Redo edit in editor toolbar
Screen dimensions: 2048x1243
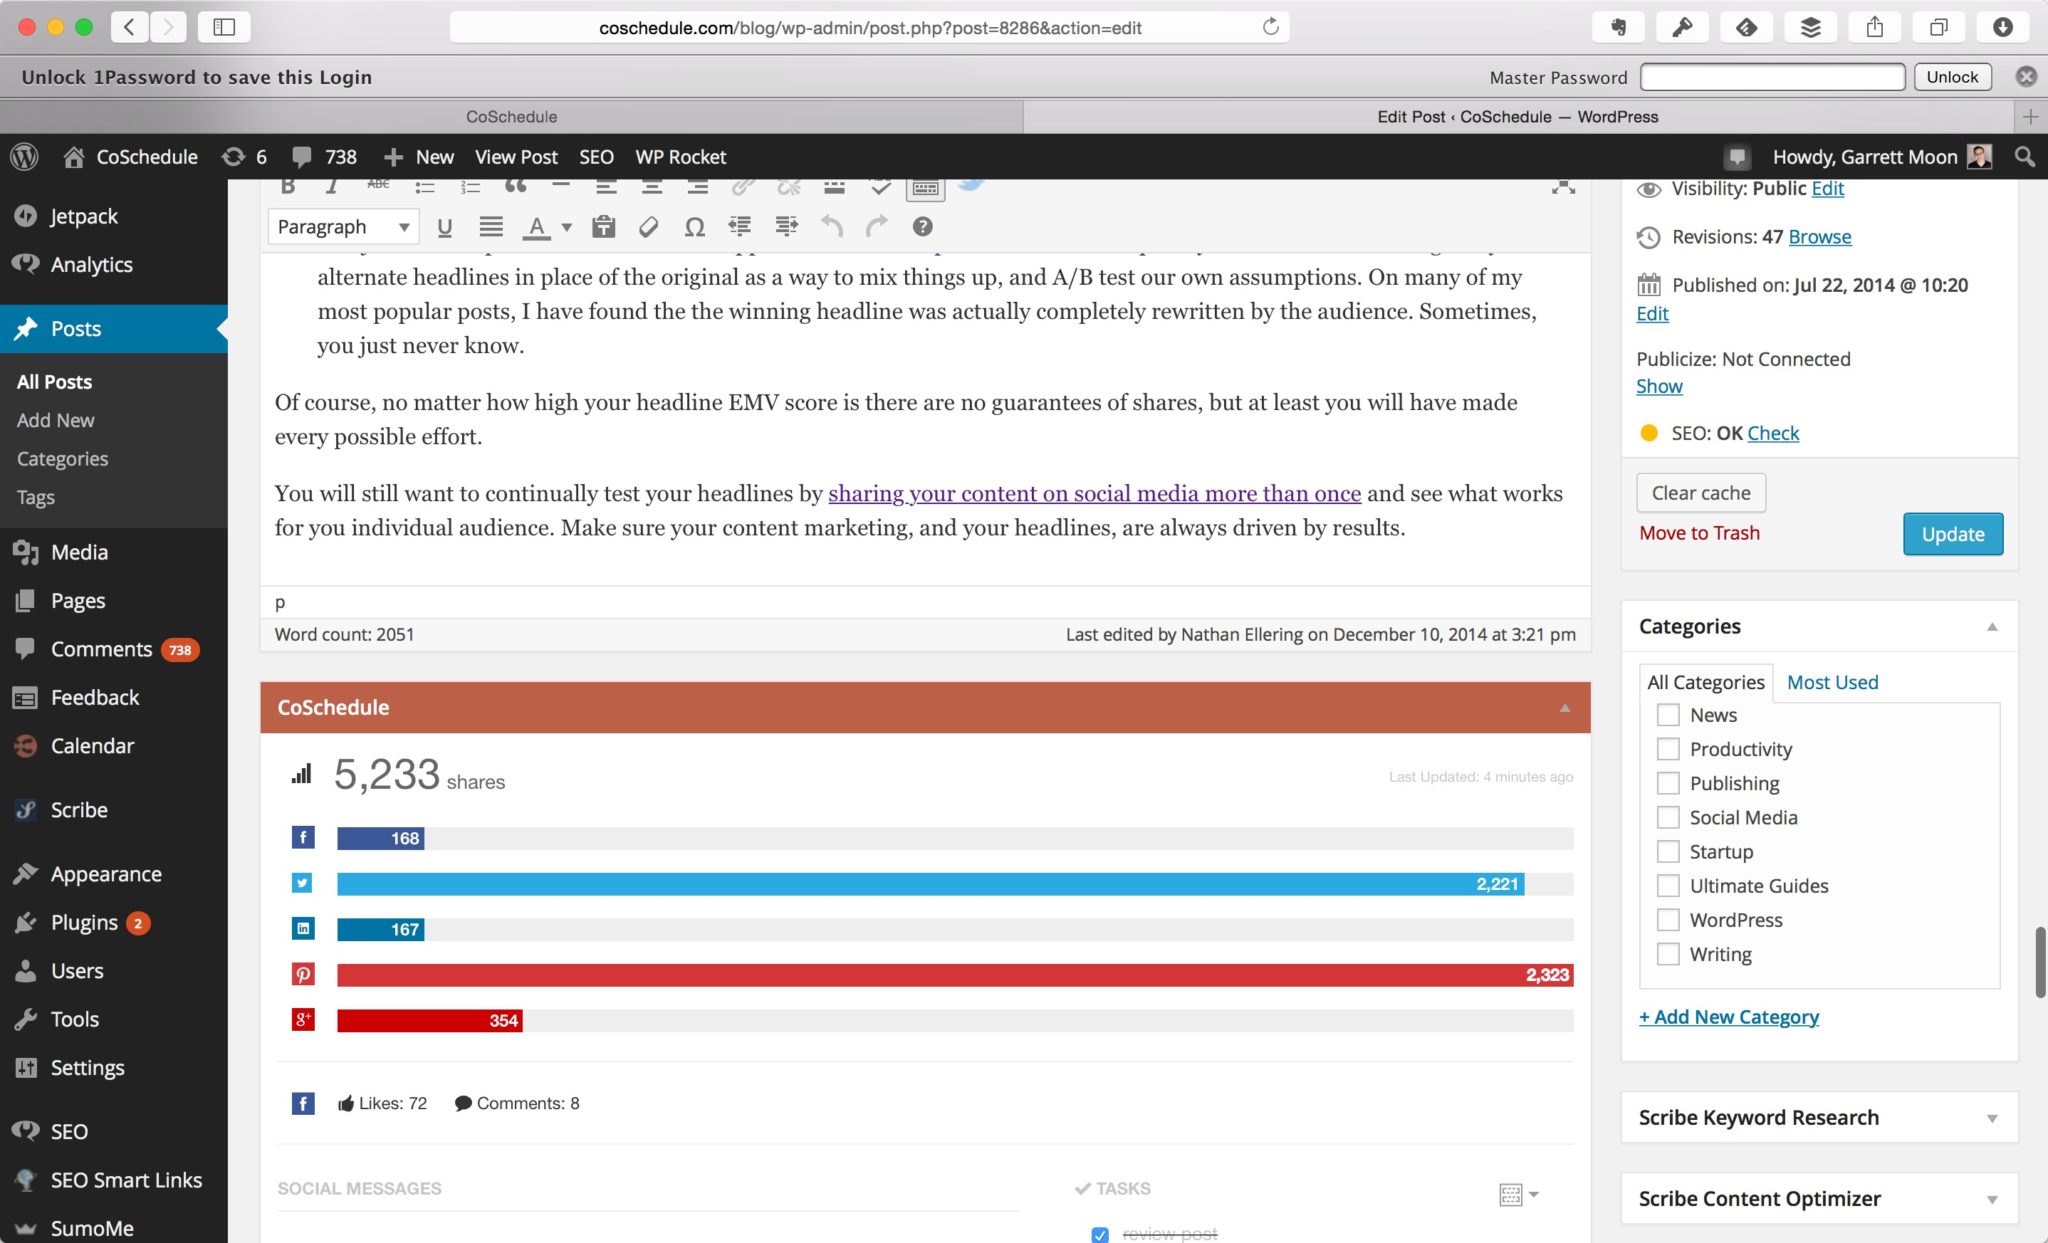[877, 227]
